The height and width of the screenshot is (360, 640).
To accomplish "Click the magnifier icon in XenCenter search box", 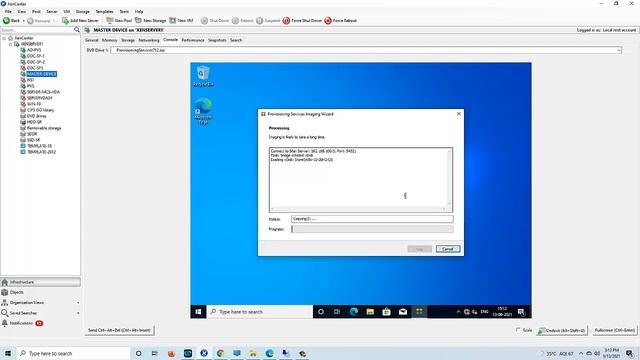I will coord(77,30).
